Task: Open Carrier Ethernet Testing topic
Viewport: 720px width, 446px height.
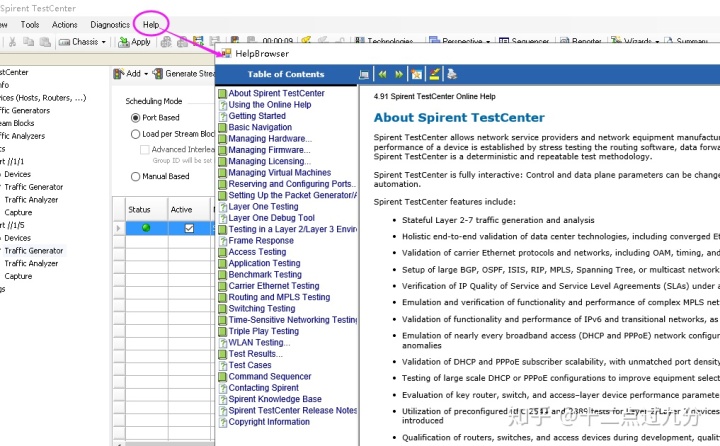Action: [x=274, y=286]
